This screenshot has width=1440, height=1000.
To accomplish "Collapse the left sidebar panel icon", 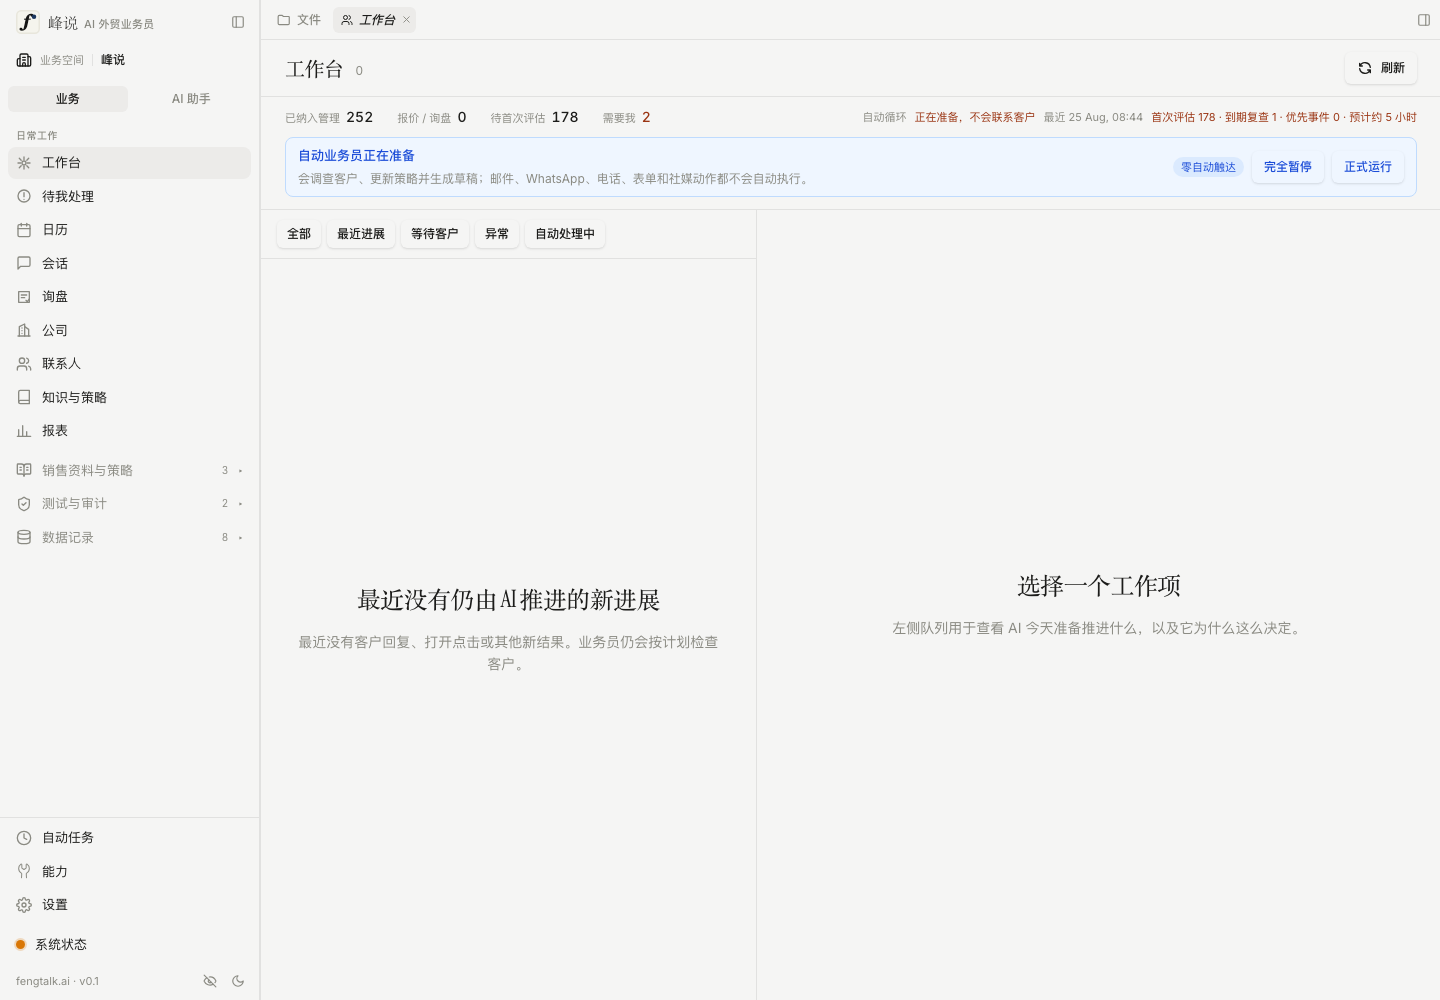I will [238, 22].
